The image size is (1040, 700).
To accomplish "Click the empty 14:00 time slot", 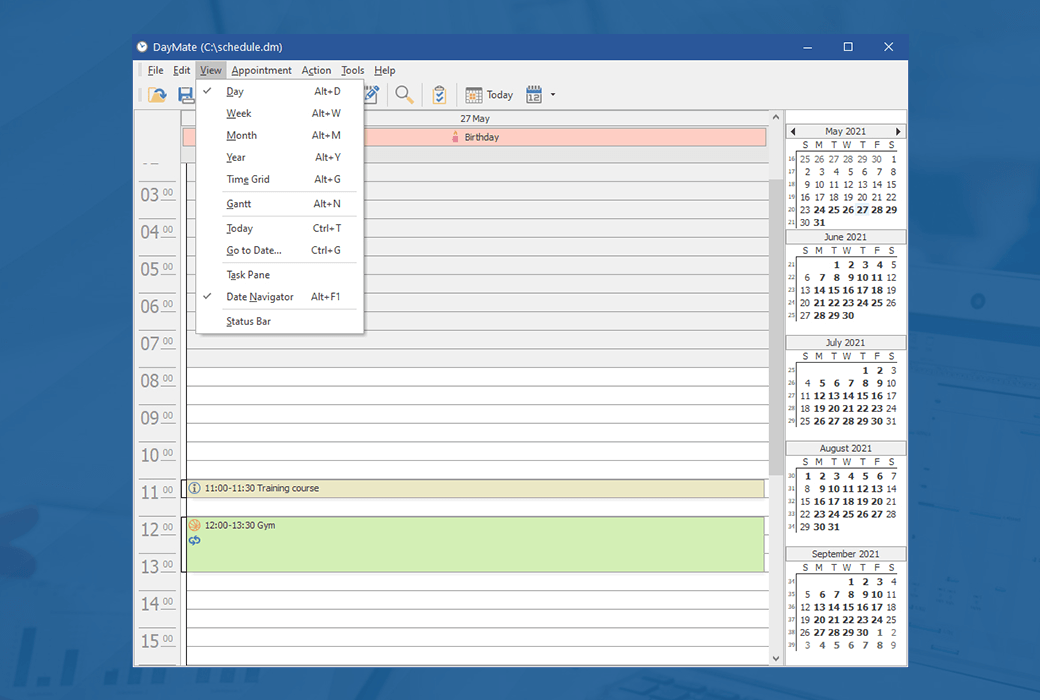I will click(478, 600).
